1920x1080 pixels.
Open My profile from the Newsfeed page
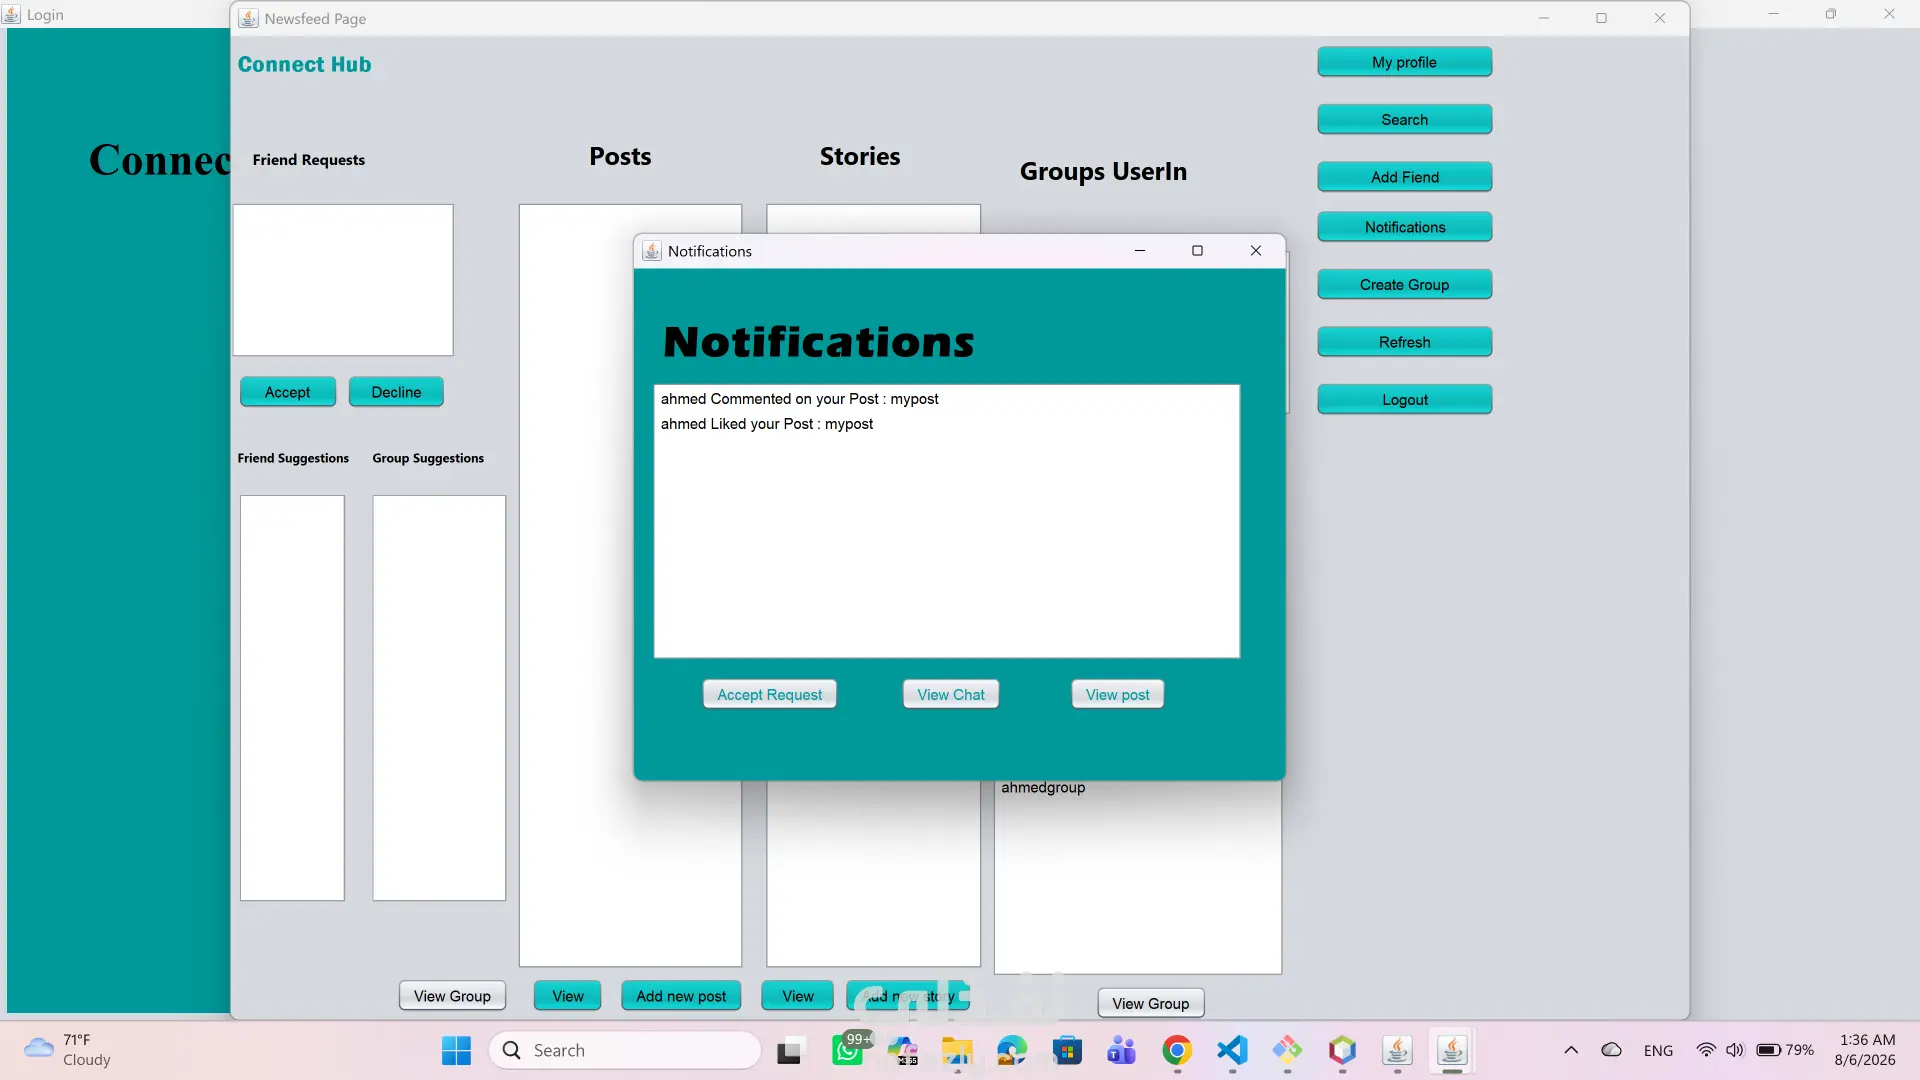pyautogui.click(x=1404, y=62)
